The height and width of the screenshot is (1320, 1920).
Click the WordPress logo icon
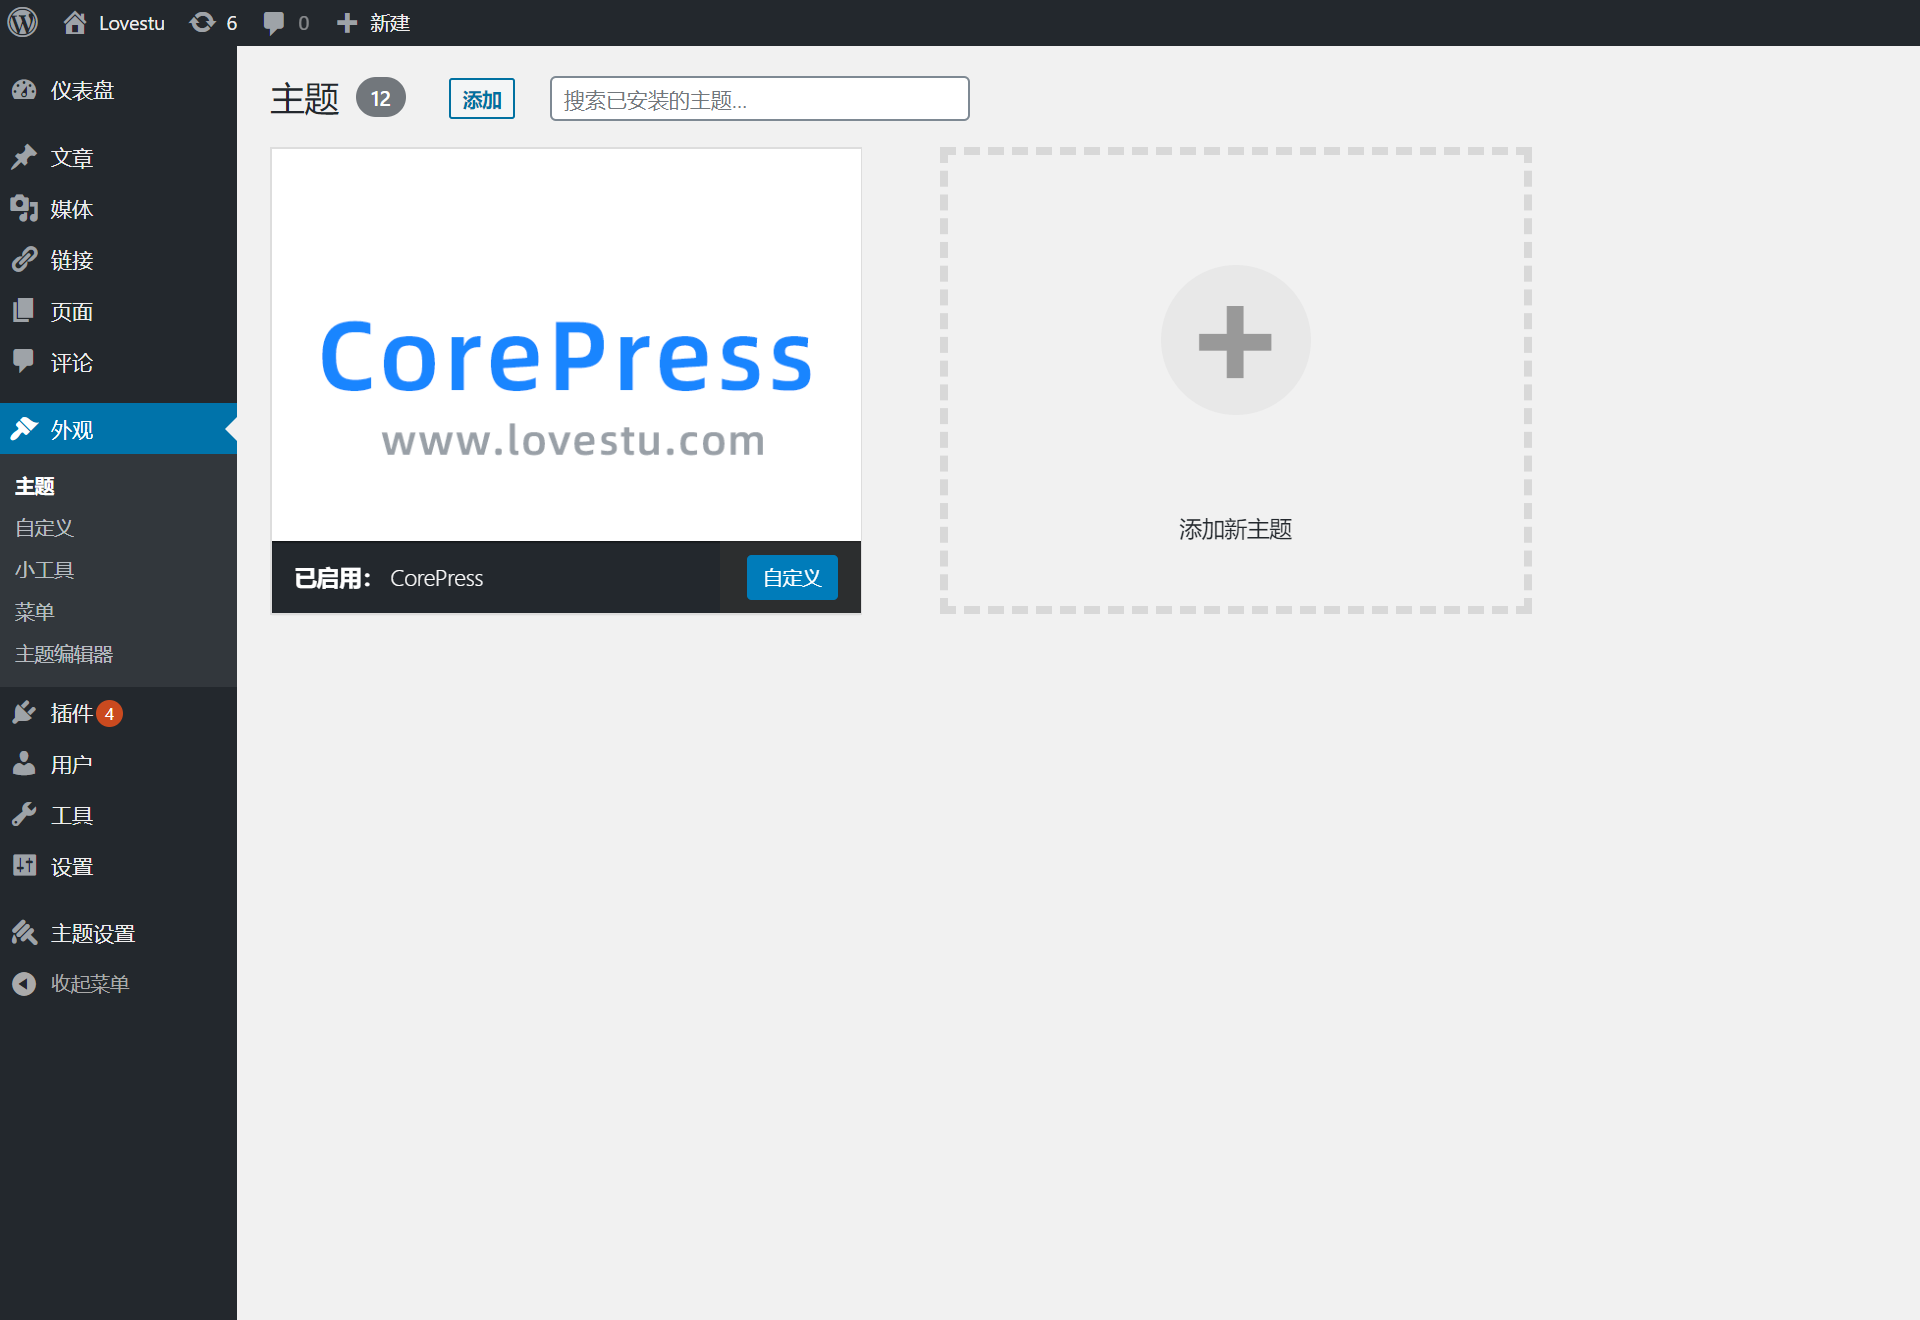22,22
